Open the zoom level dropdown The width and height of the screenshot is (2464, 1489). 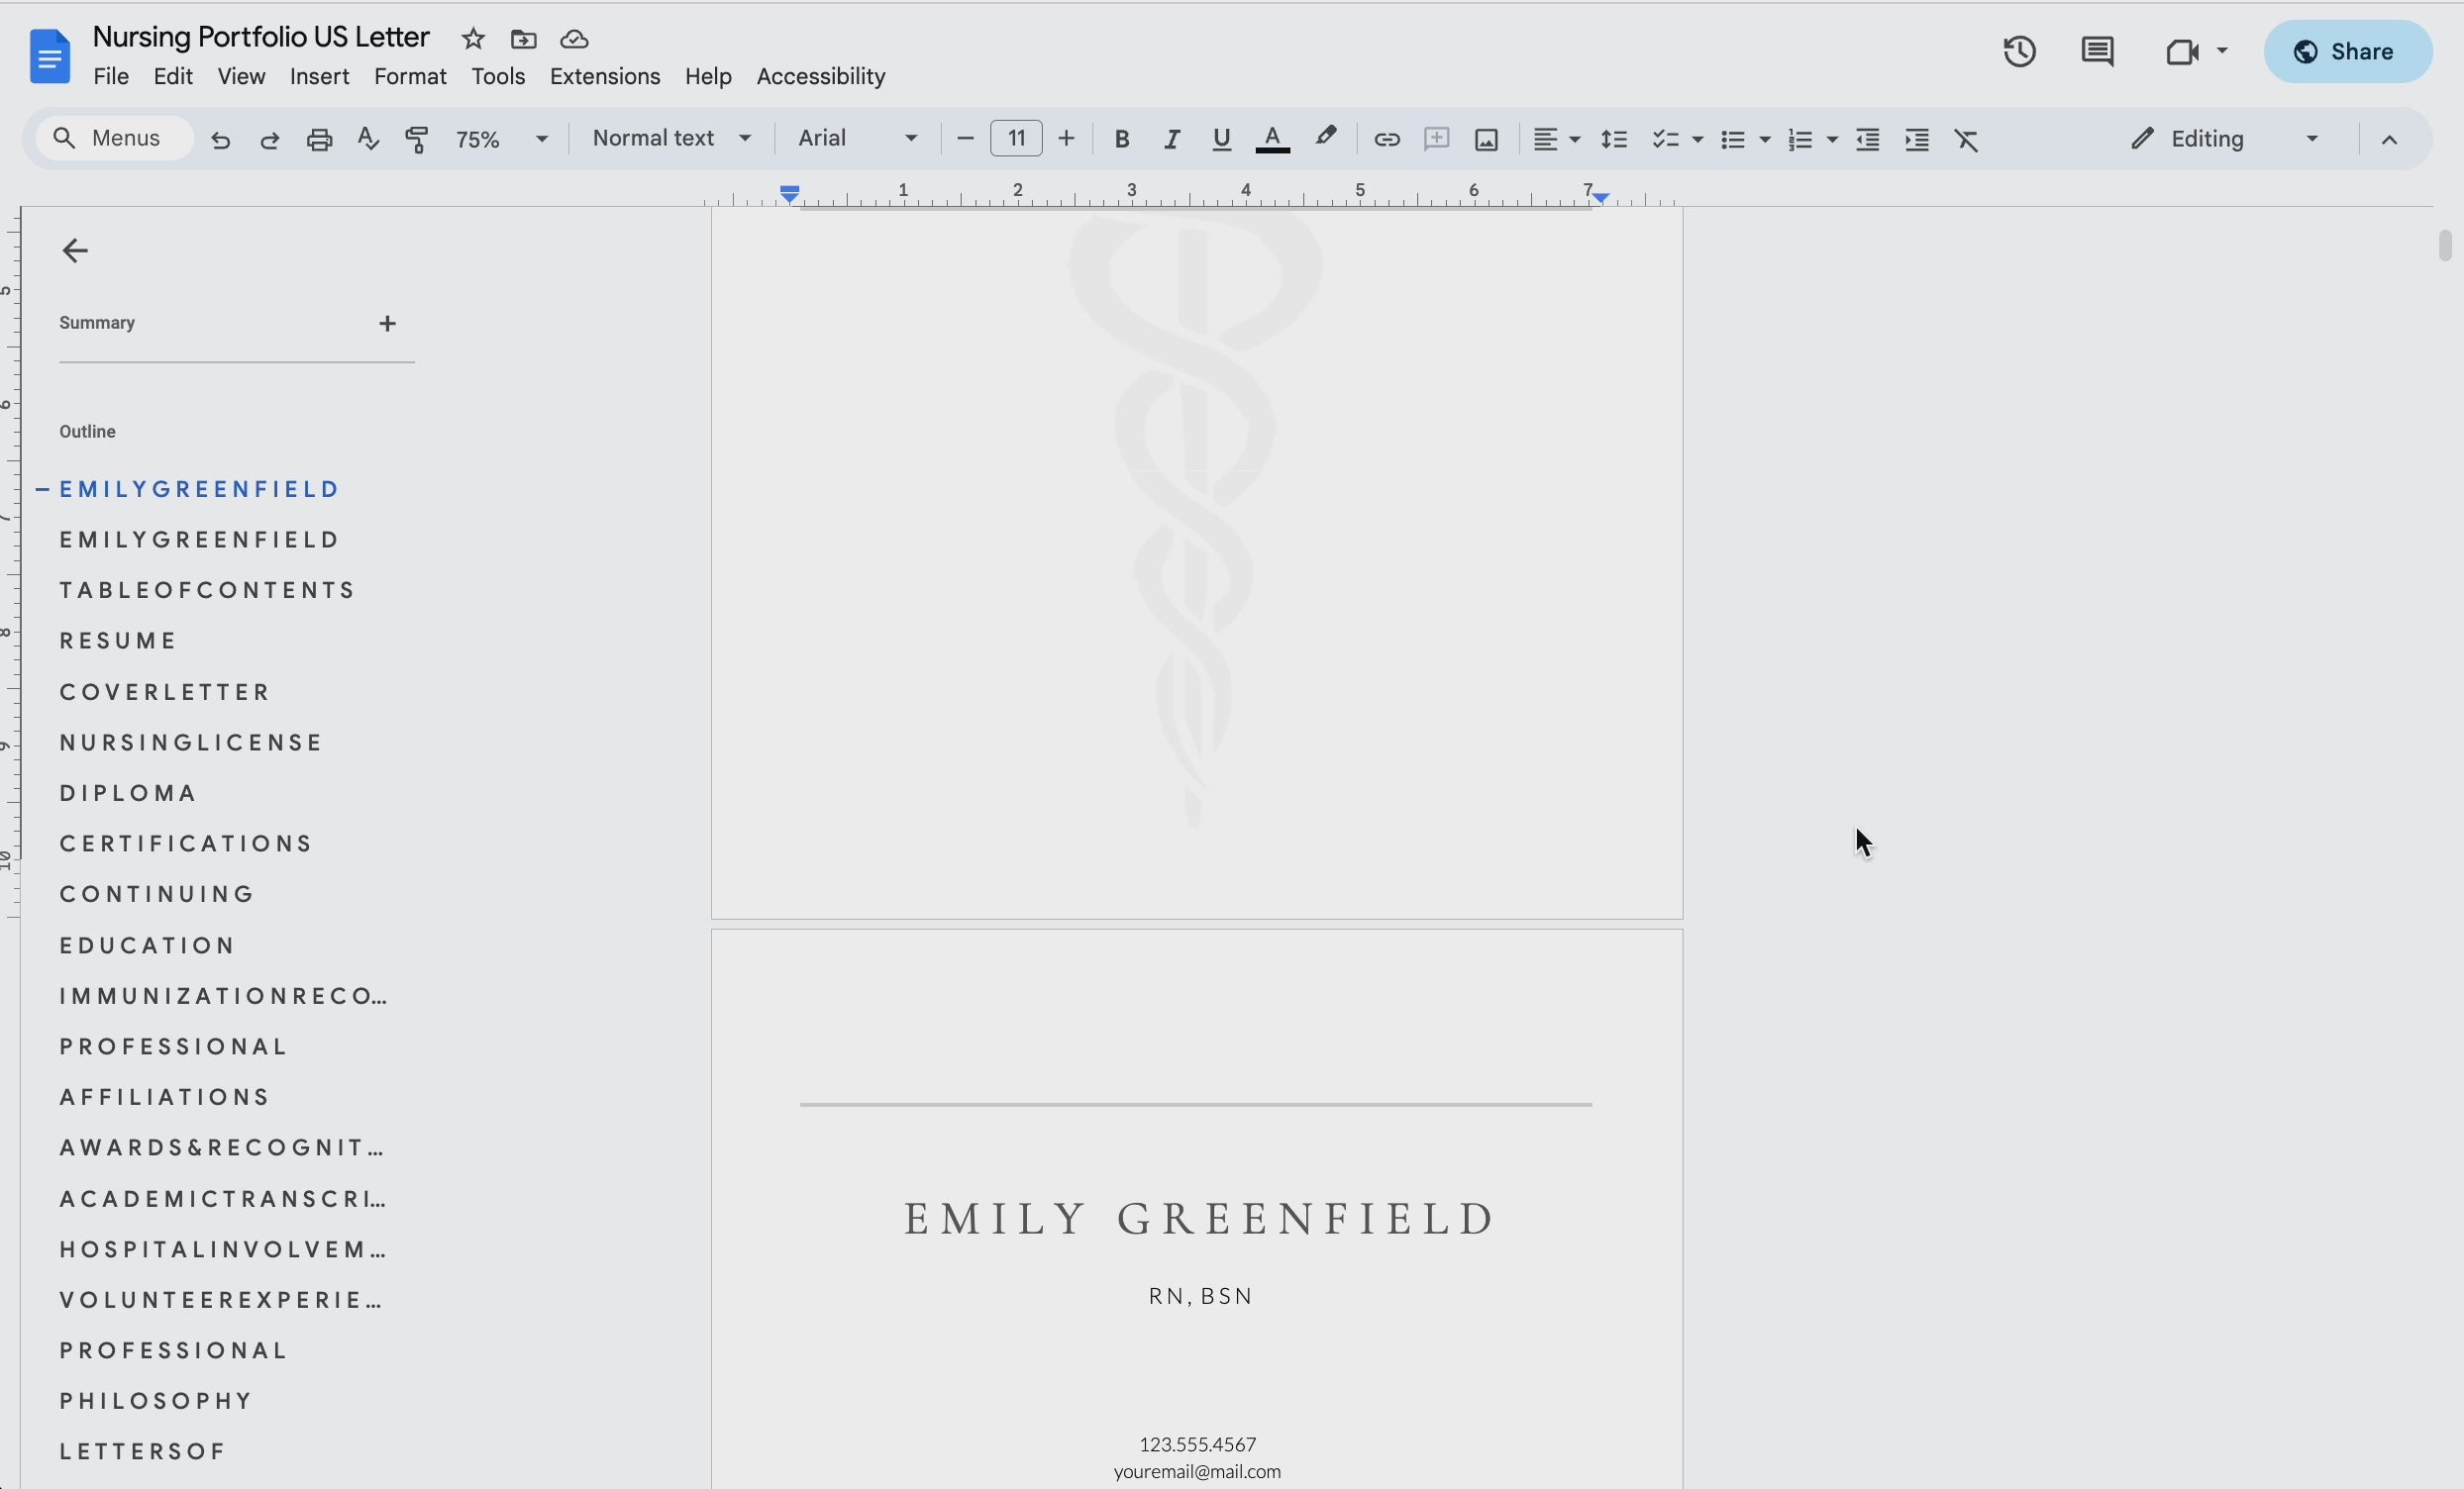click(502, 139)
